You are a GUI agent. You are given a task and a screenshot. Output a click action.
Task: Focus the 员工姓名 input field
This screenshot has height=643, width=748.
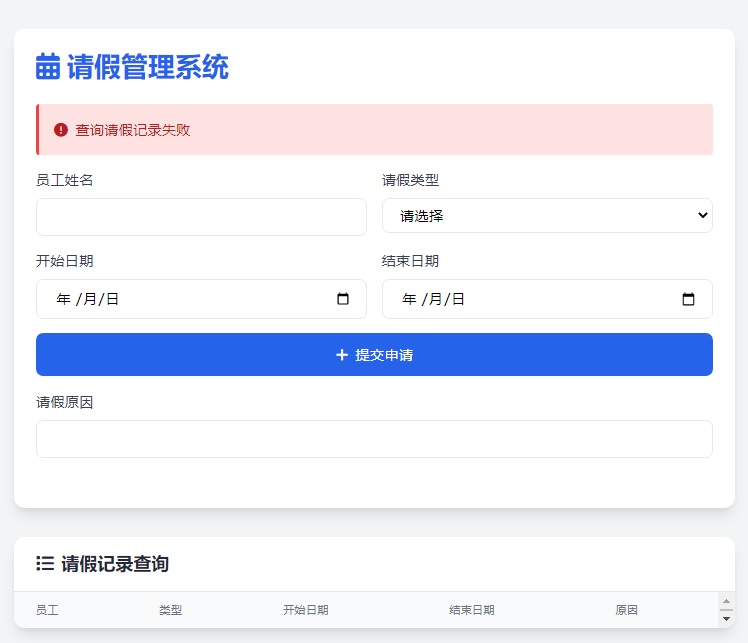(x=201, y=217)
